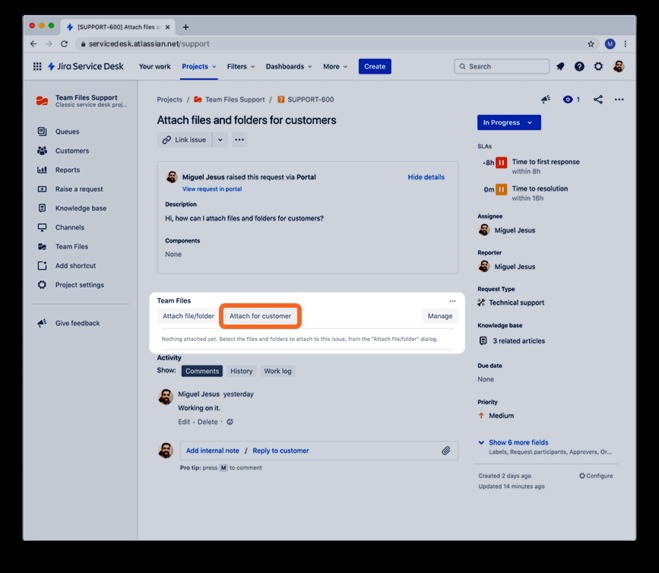
Task: Select Raise a request in the sidebar
Action: pos(80,189)
